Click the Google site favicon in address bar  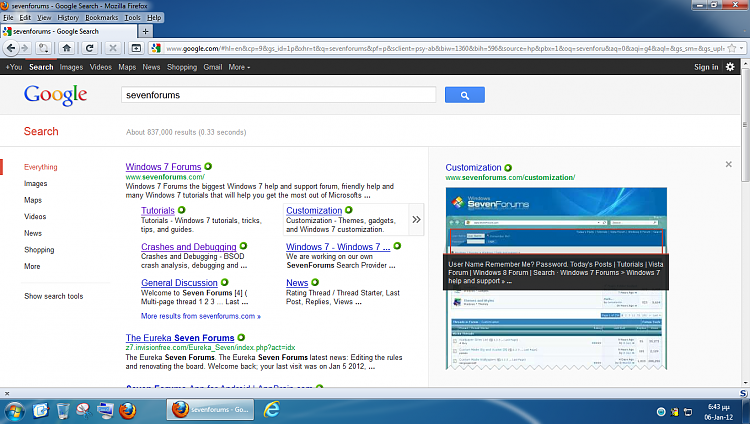[x=156, y=48]
